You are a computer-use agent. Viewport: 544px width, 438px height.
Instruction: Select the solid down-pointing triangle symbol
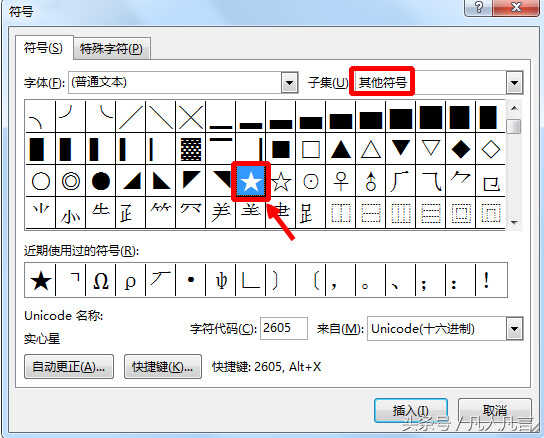(401, 149)
